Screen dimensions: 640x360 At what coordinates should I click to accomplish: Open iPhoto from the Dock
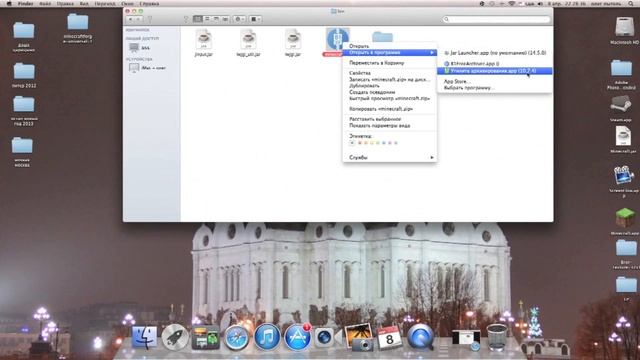[x=359, y=337]
